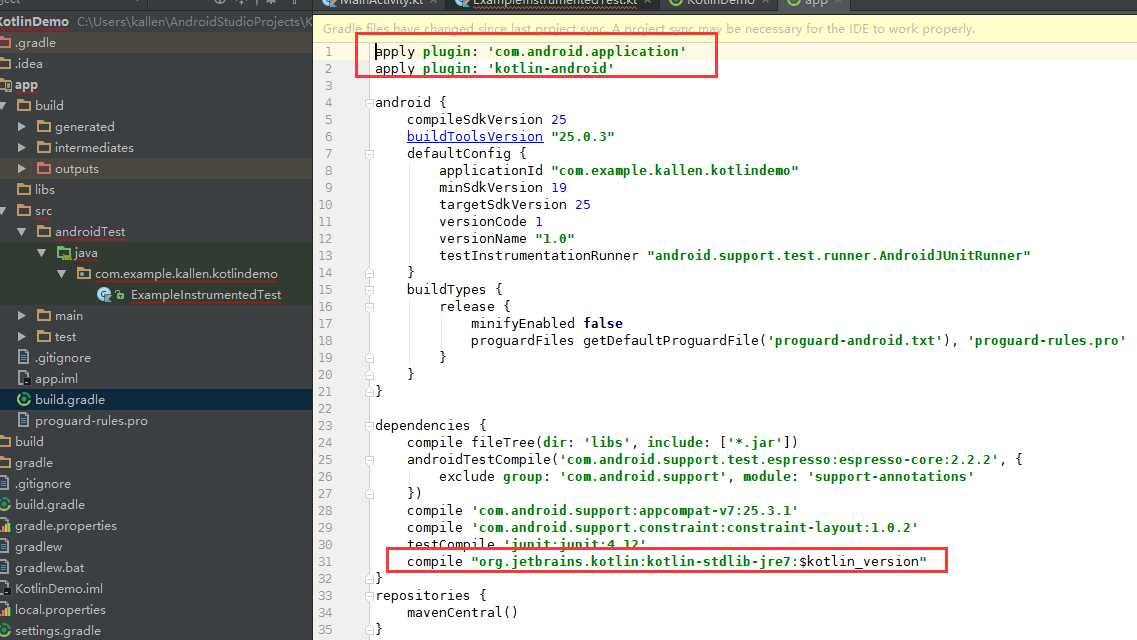Click the libs folder icon
Viewport: 1137px width, 640px height.
pyautogui.click(x=24, y=189)
